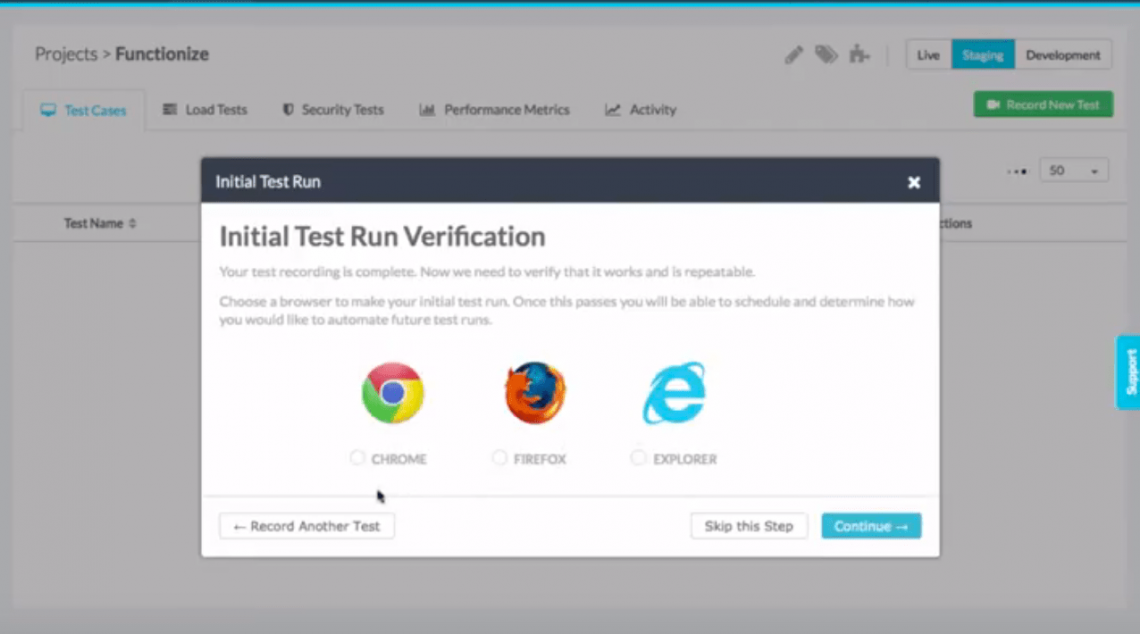1140x634 pixels.
Task: Click the Firefox browser logo
Action: pyautogui.click(x=535, y=393)
